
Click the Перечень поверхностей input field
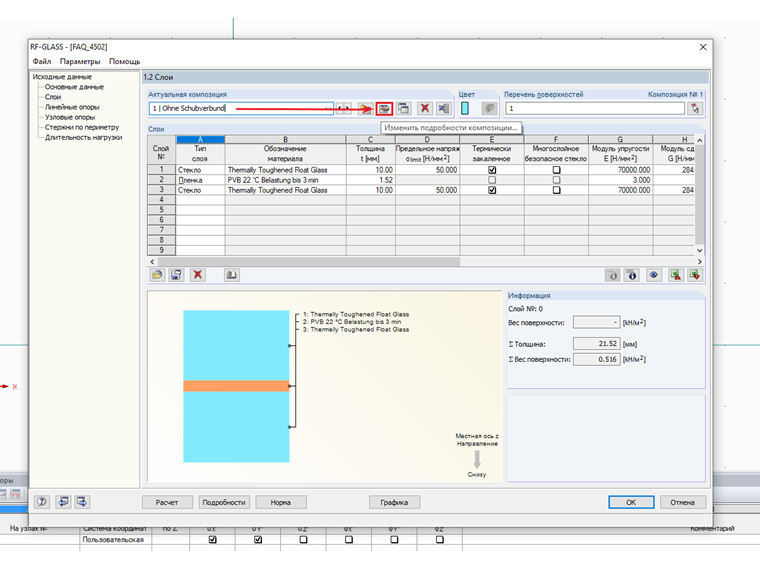[x=595, y=109]
